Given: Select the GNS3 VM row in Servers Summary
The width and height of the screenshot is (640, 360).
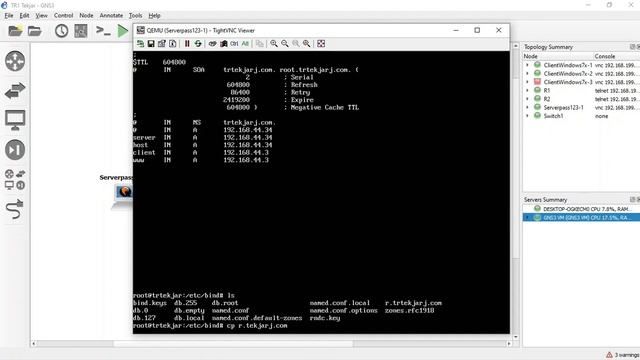Looking at the screenshot, I should pos(582,218).
